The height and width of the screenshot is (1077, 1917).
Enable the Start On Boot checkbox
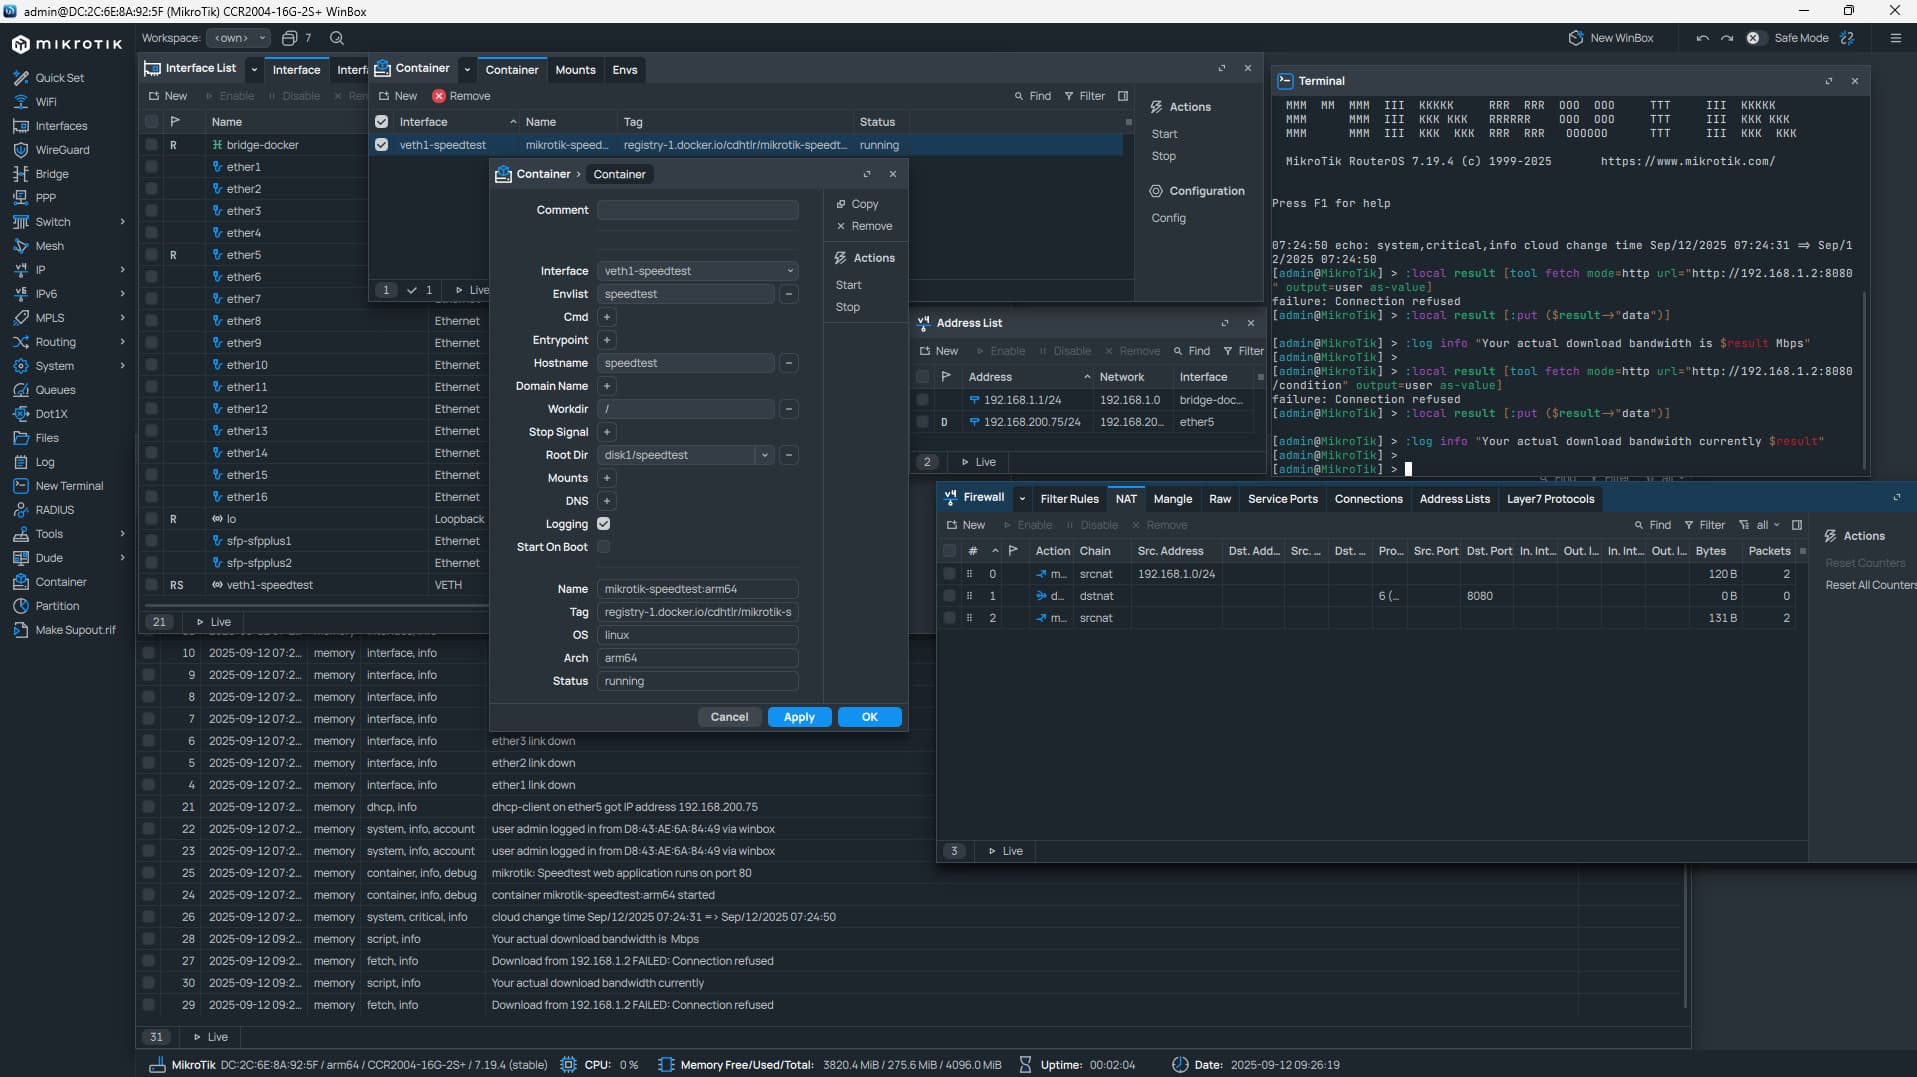604,547
